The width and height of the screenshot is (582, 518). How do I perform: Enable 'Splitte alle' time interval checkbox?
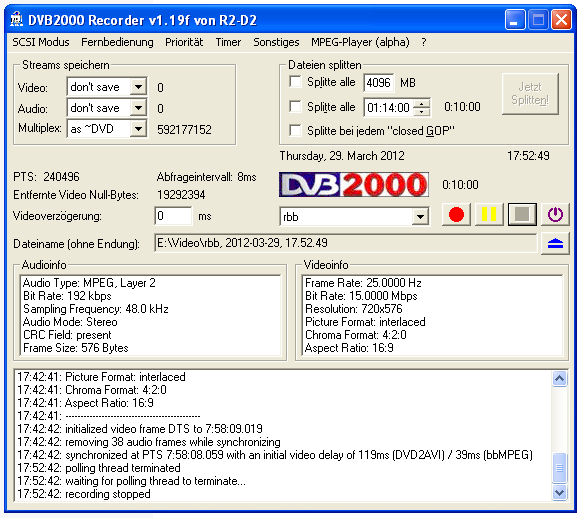coord(295,106)
